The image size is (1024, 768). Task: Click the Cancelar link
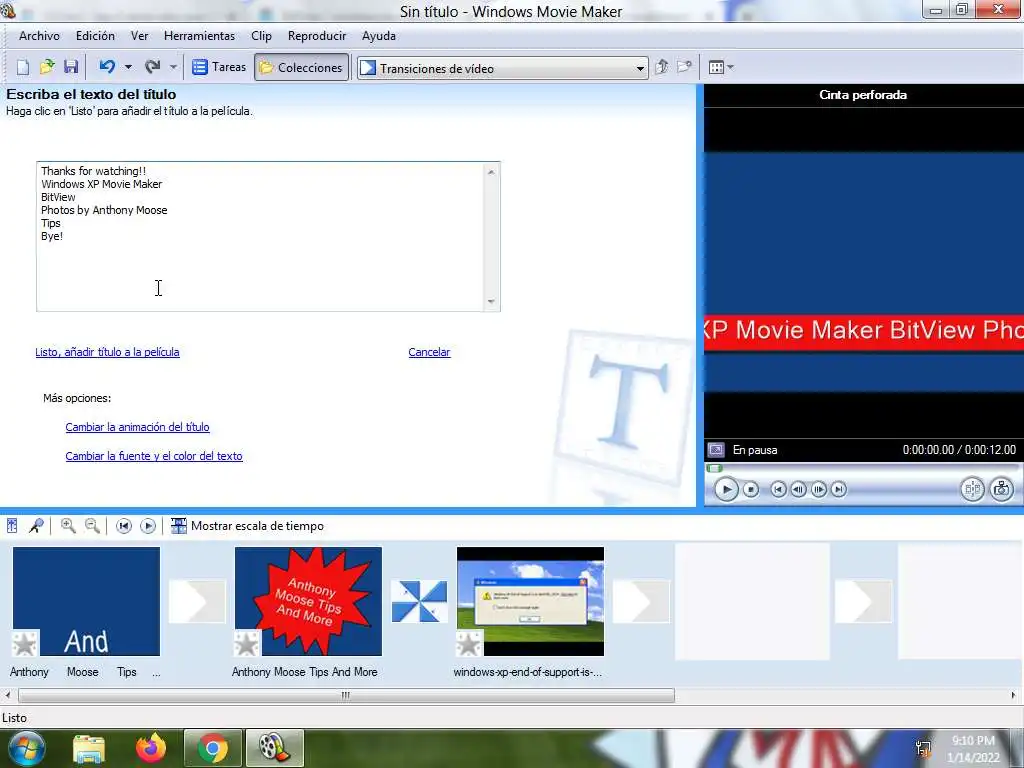[x=429, y=352]
